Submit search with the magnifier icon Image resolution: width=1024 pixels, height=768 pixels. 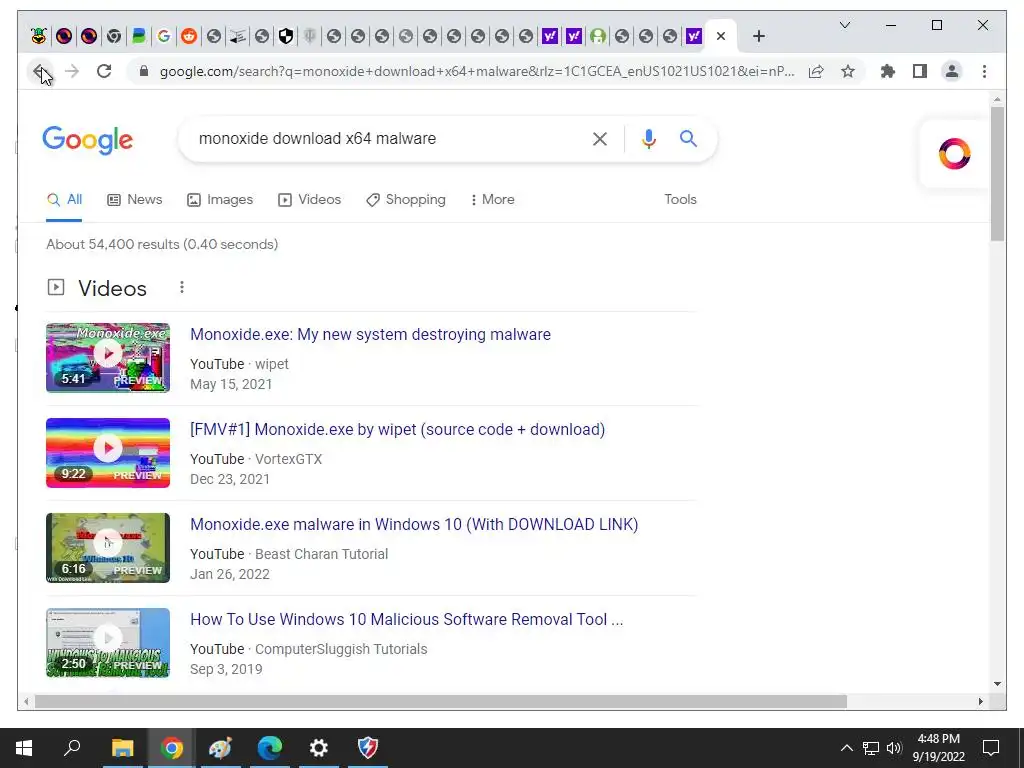(x=688, y=138)
